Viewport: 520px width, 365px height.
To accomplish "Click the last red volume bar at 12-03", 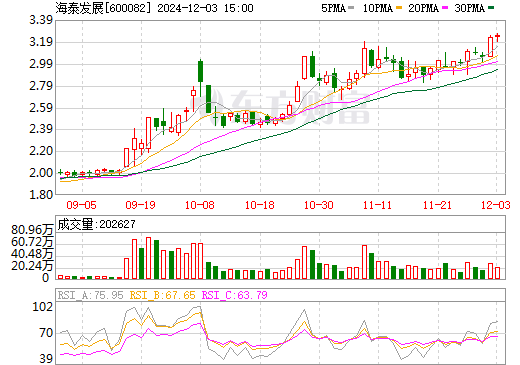I will [x=498, y=273].
